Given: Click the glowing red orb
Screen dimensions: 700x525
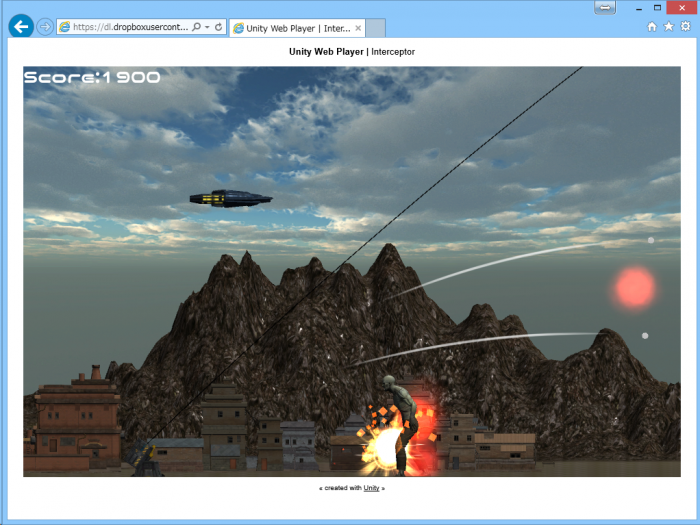Looking at the screenshot, I should [634, 288].
